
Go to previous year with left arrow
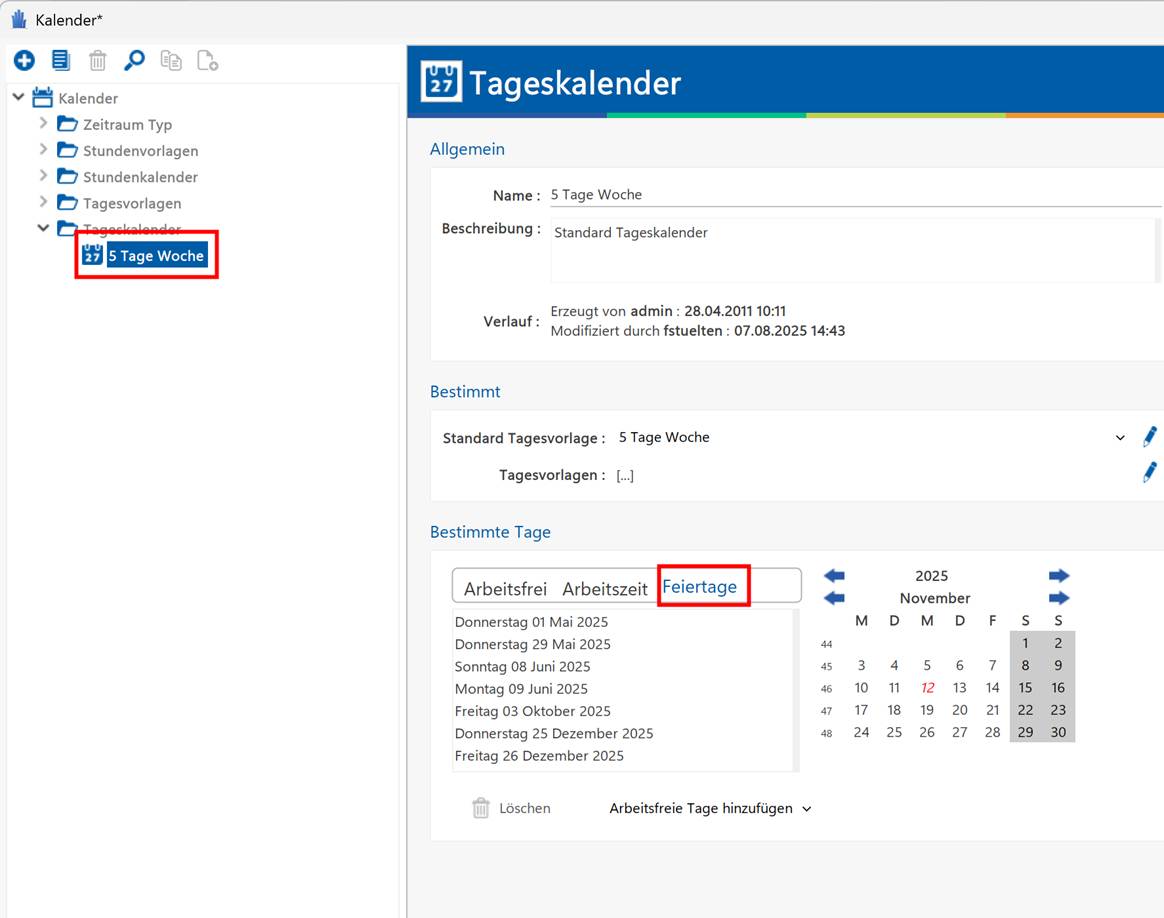[x=834, y=575]
